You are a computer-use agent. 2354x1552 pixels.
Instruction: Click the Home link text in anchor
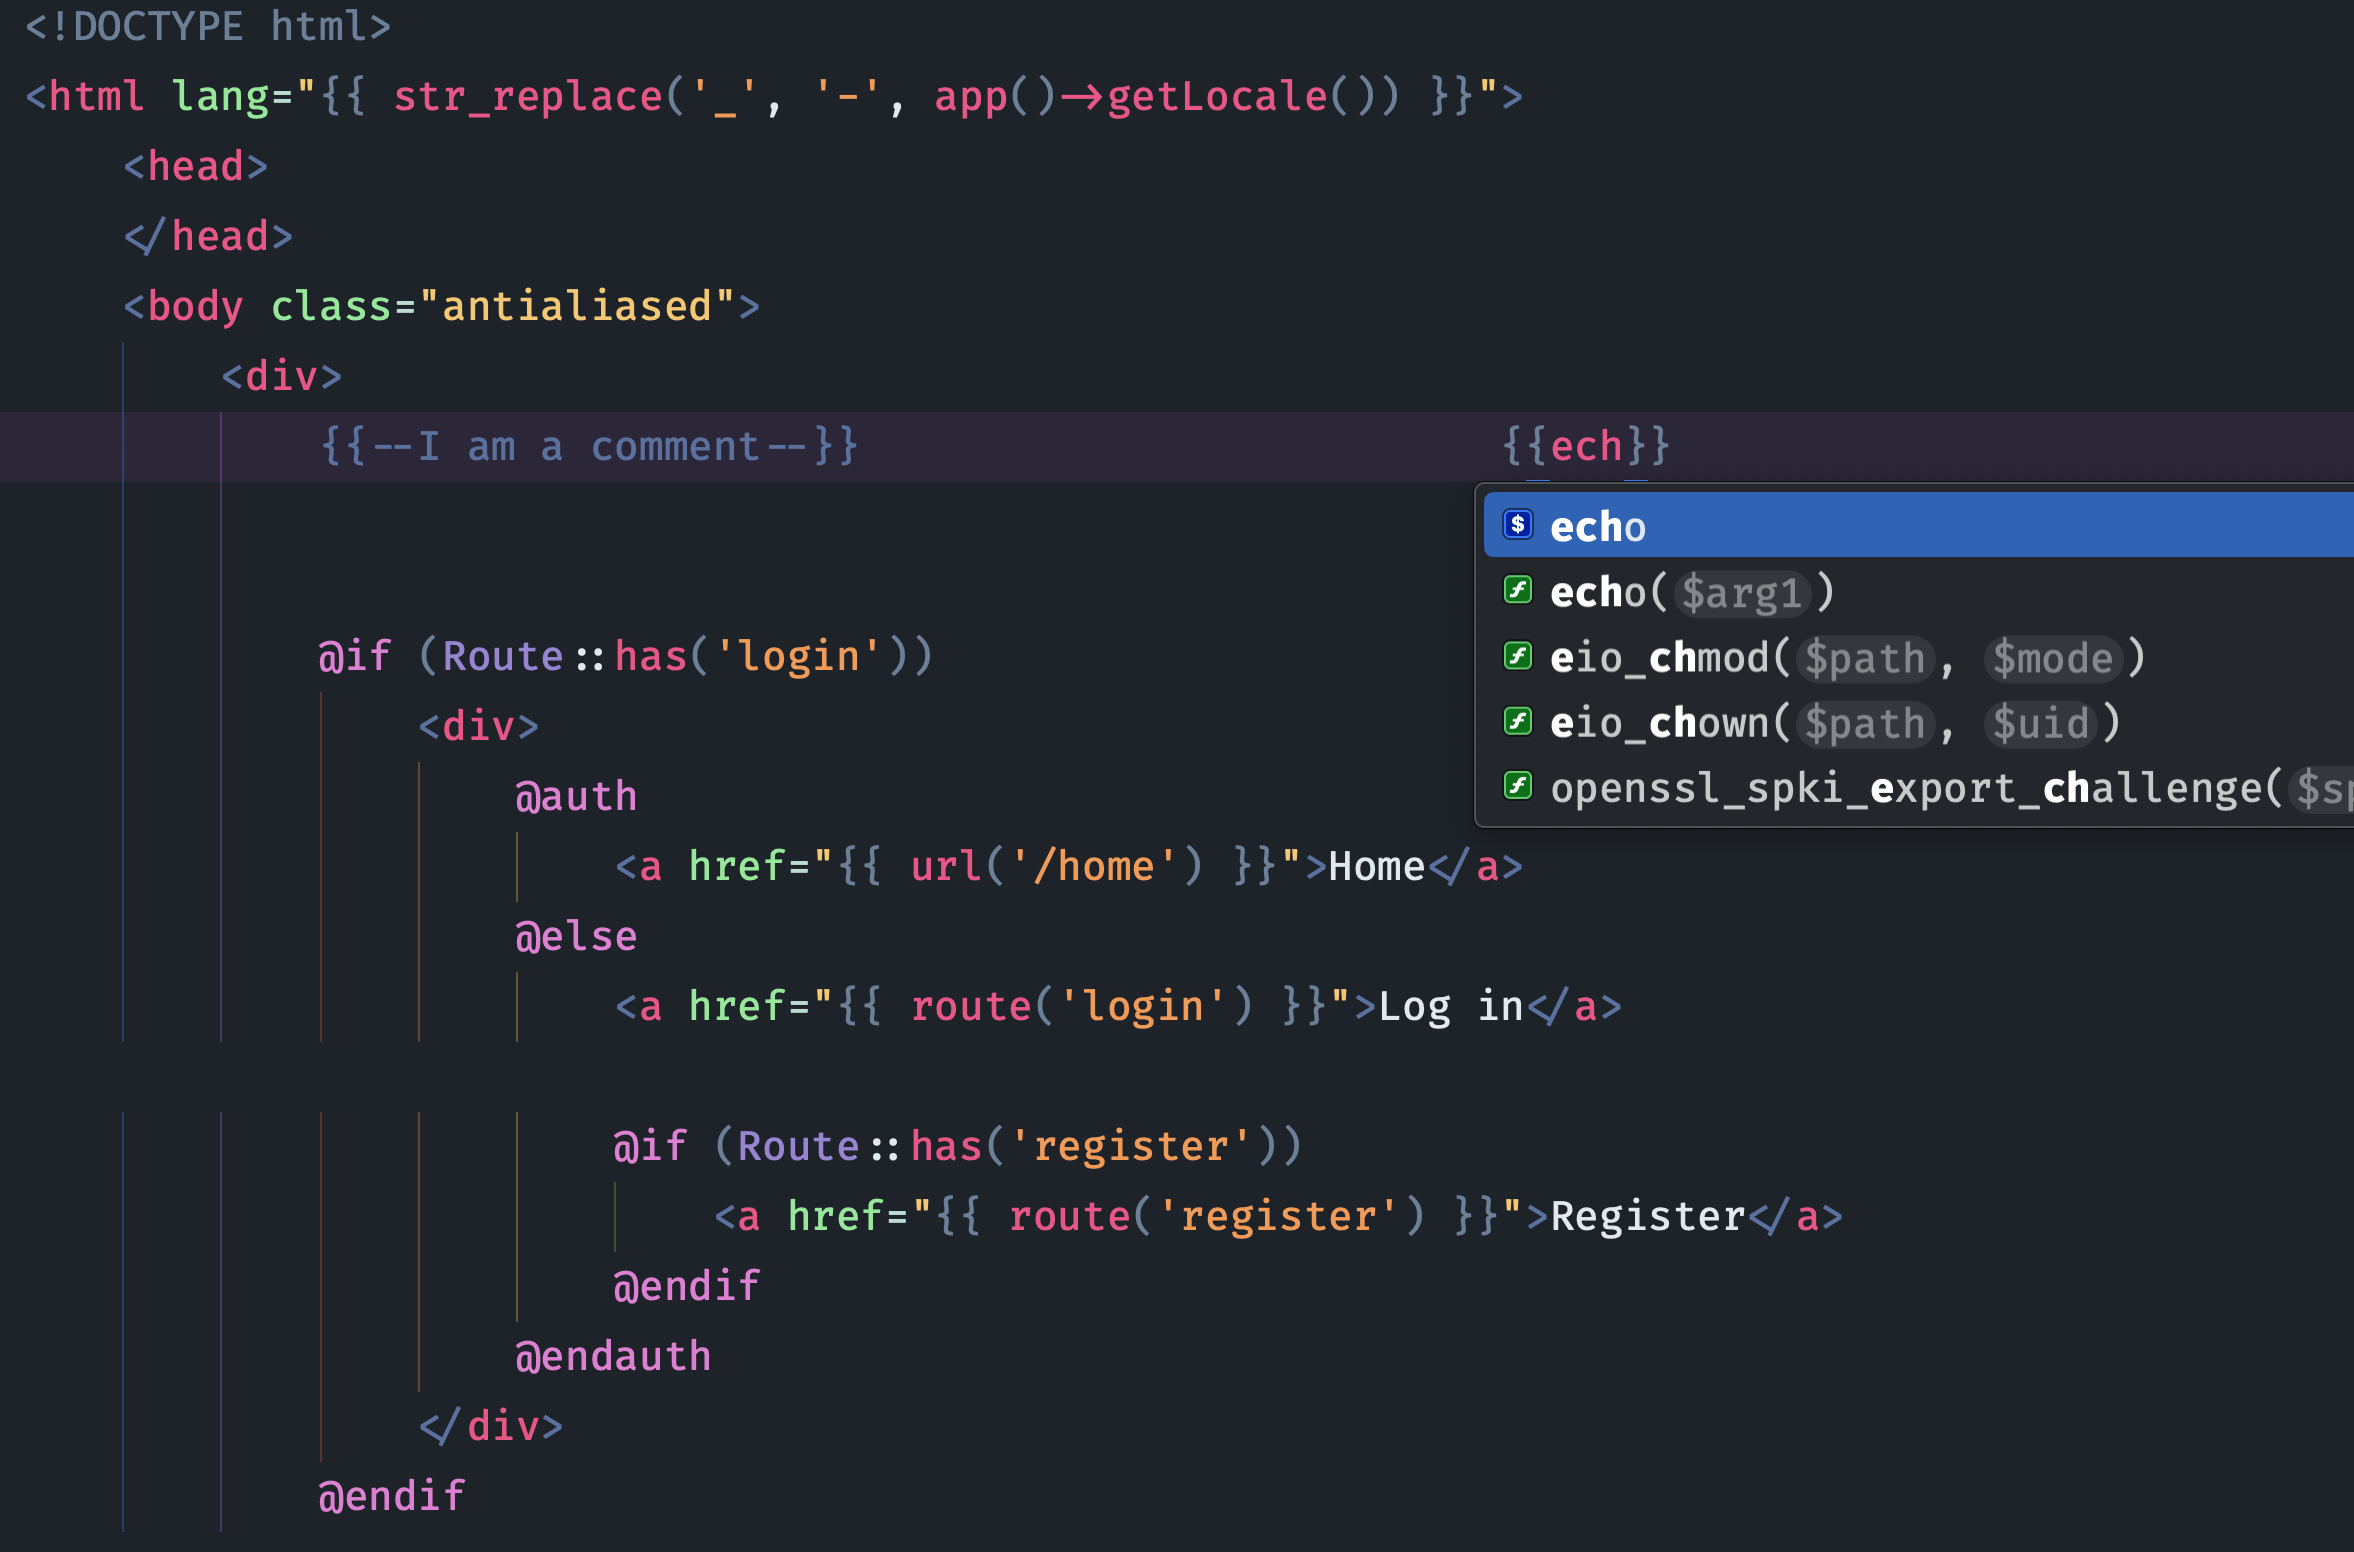point(1376,866)
